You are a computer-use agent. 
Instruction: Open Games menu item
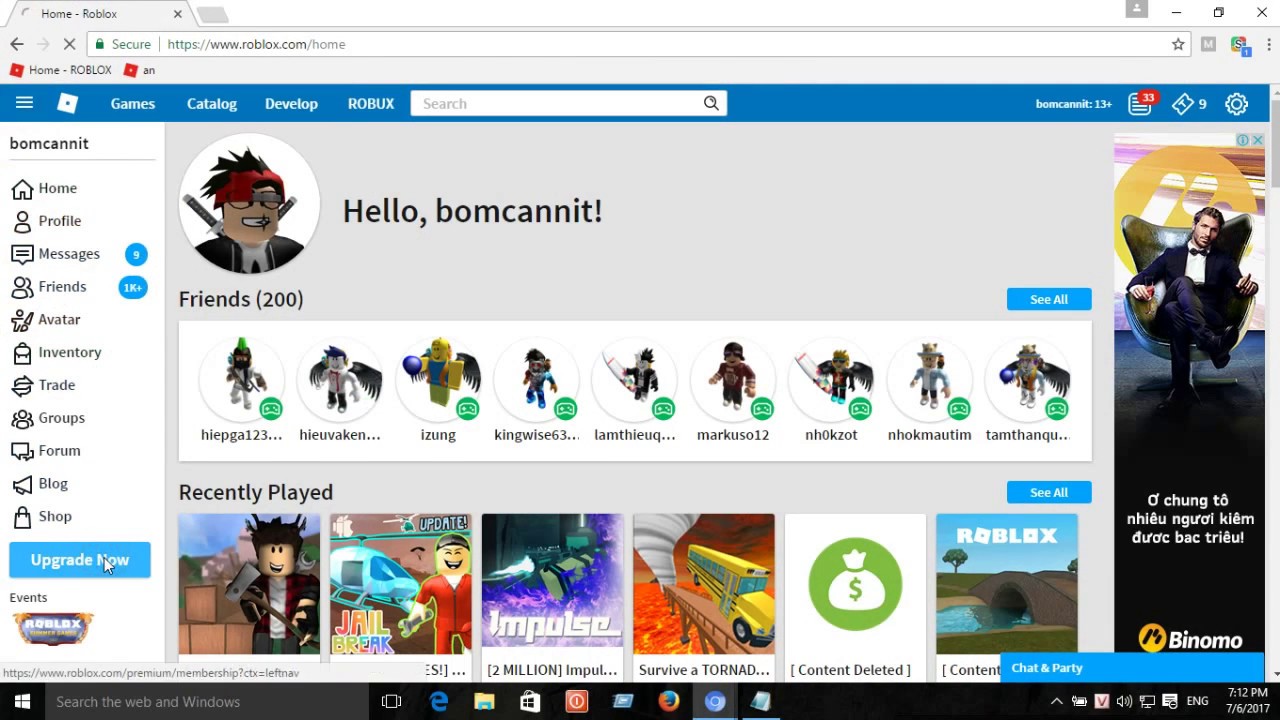click(133, 103)
